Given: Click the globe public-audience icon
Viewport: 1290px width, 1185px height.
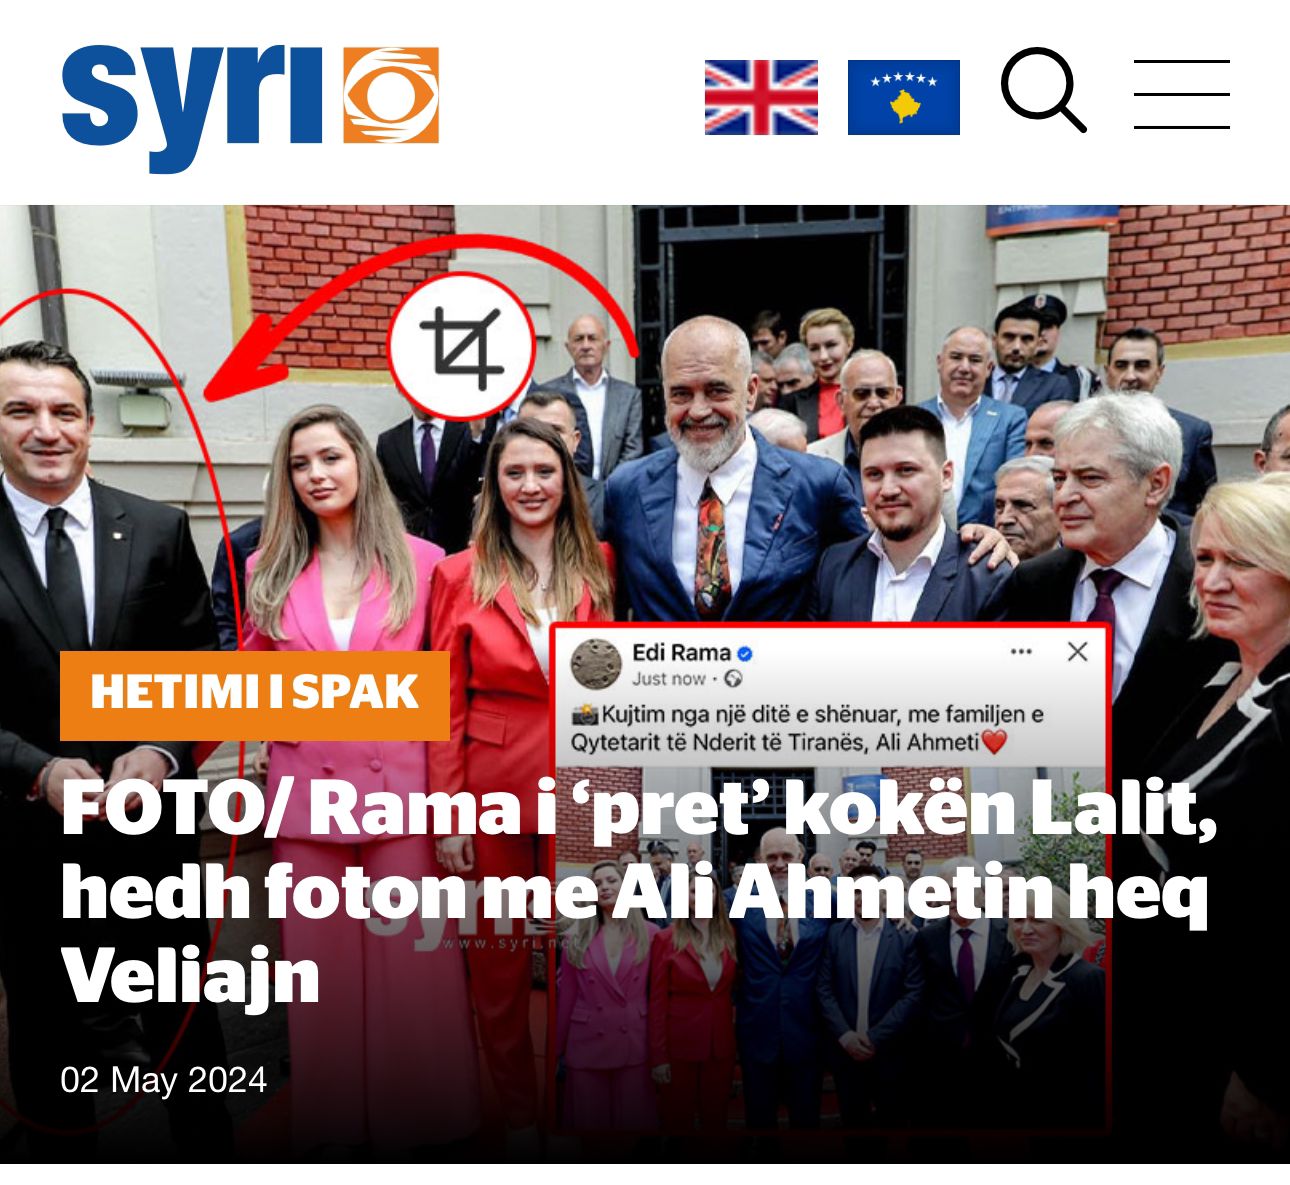Looking at the screenshot, I should (733, 679).
